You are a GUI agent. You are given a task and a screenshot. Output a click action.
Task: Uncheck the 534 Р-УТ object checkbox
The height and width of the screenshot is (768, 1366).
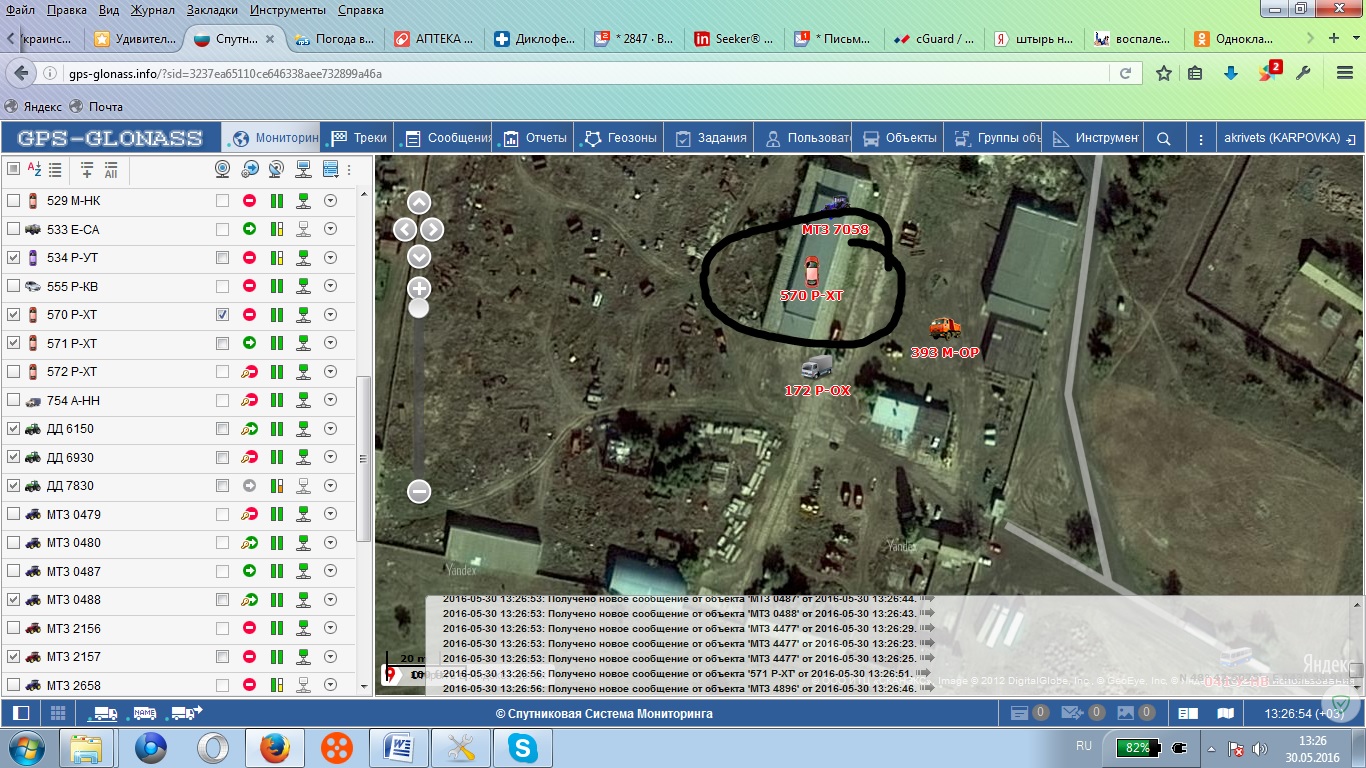(x=14, y=258)
